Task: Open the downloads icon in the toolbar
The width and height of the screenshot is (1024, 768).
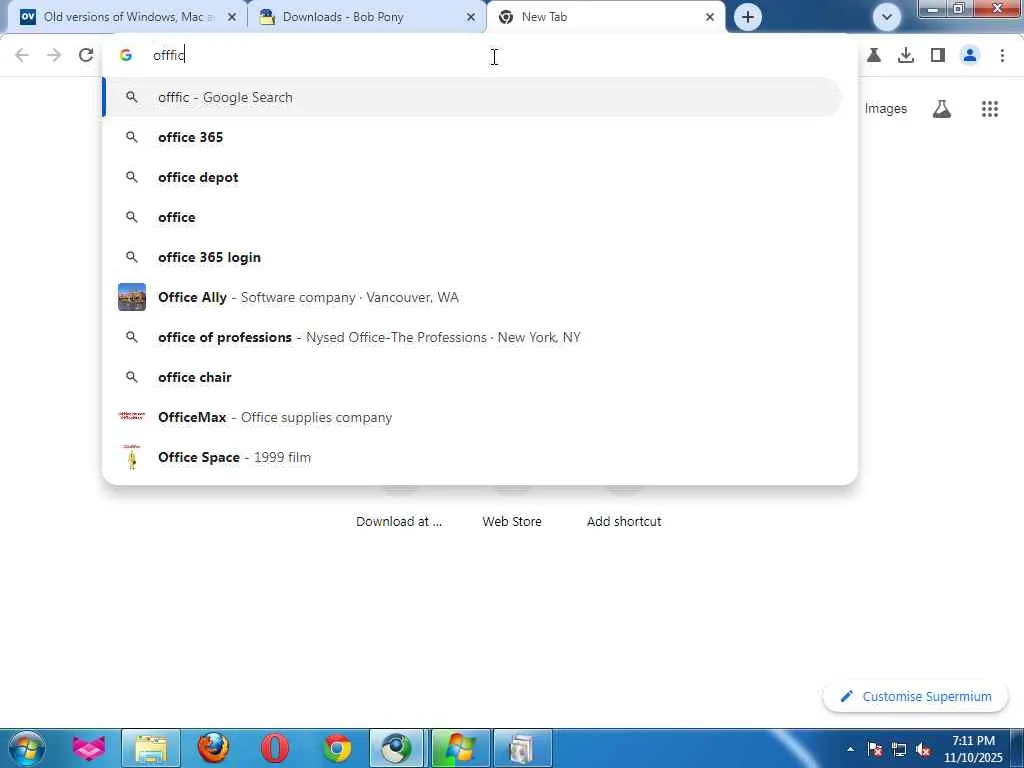Action: (x=906, y=56)
